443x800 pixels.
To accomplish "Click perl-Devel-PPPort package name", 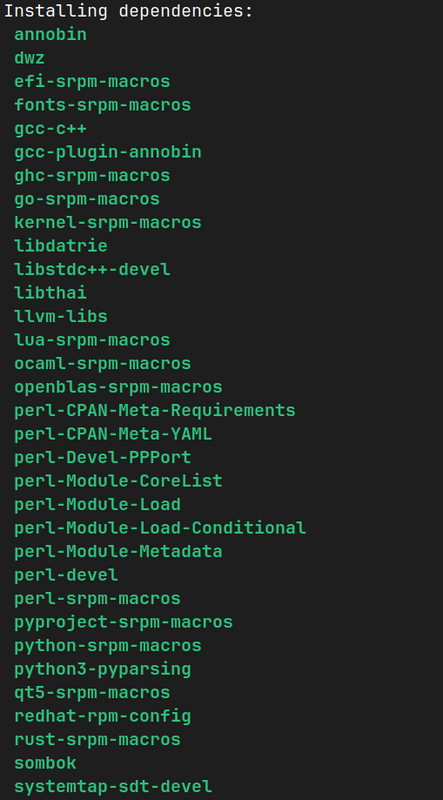I will (x=103, y=457).
